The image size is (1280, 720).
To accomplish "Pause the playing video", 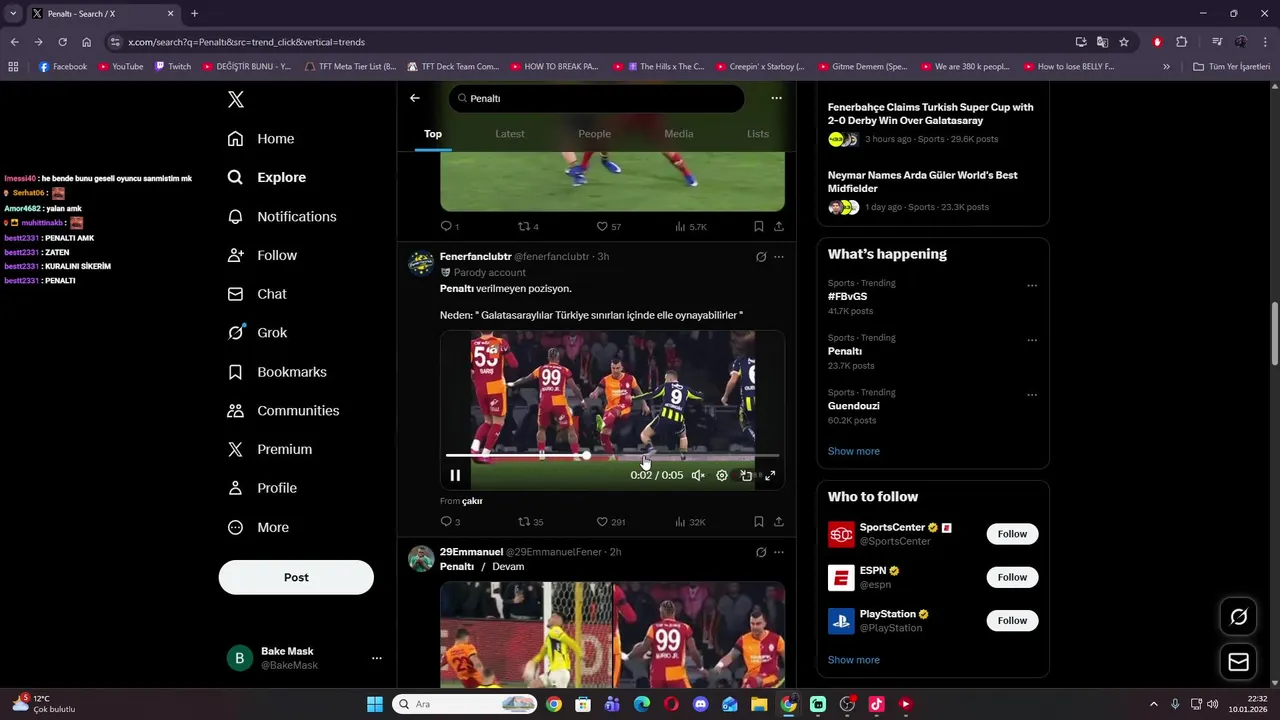I will coord(455,476).
